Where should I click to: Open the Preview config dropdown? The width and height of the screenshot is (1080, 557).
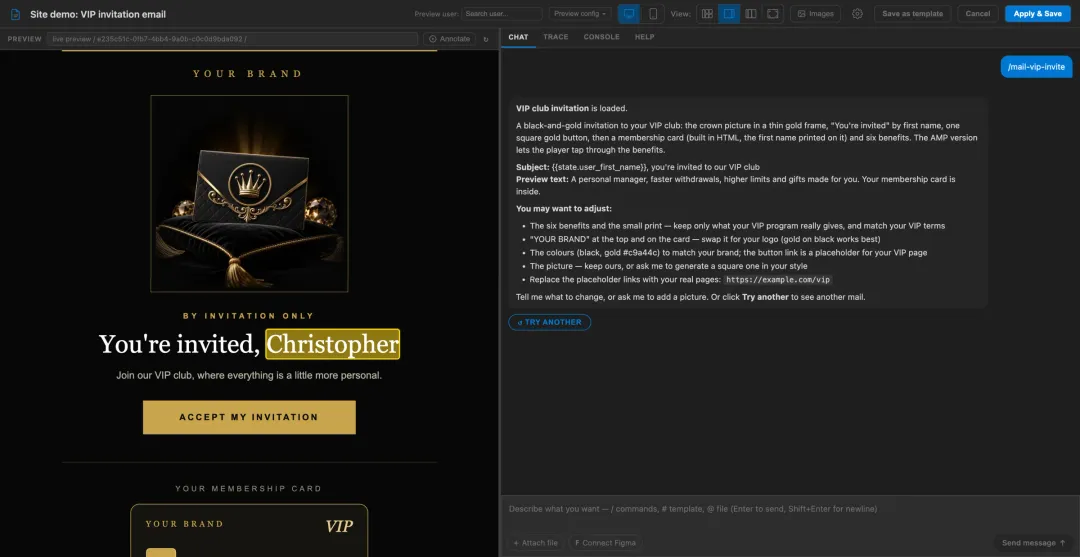(580, 14)
